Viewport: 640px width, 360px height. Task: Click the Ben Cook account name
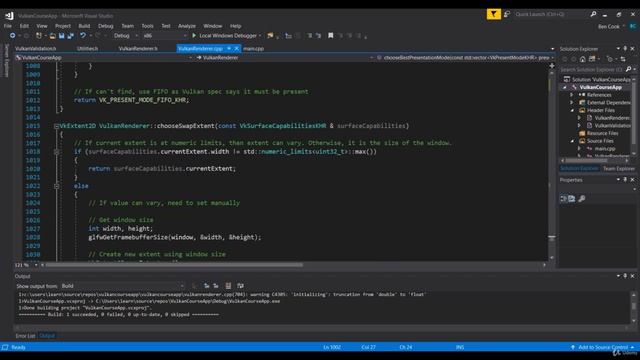[x=609, y=27]
